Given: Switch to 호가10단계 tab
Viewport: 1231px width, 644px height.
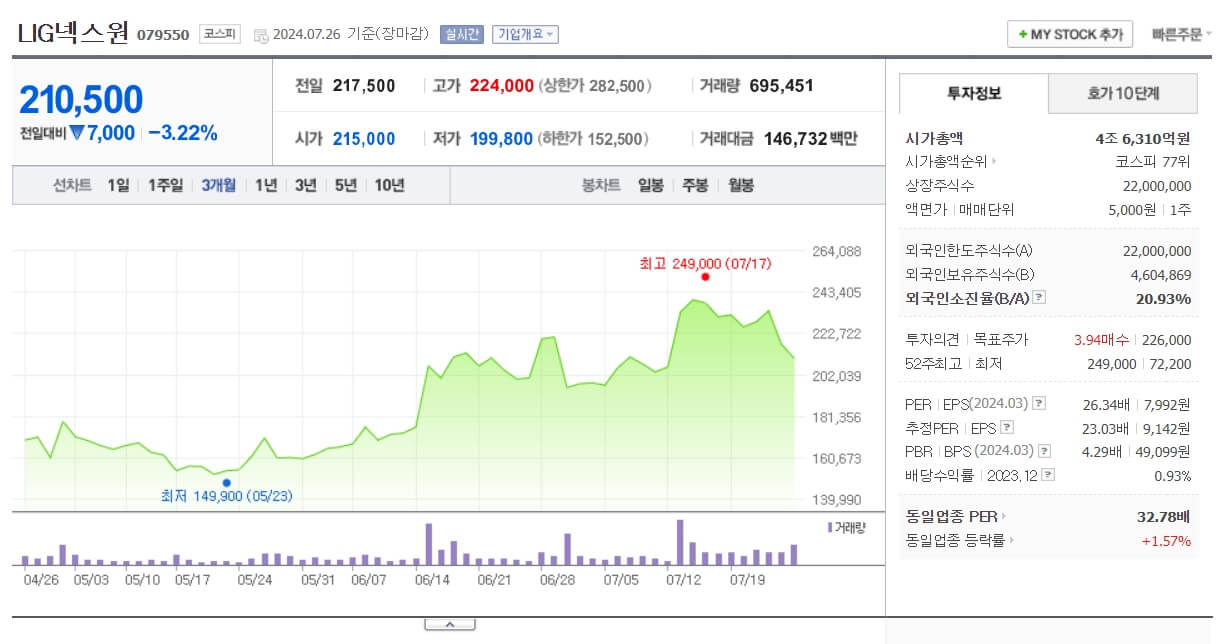Looking at the screenshot, I should 1123,94.
